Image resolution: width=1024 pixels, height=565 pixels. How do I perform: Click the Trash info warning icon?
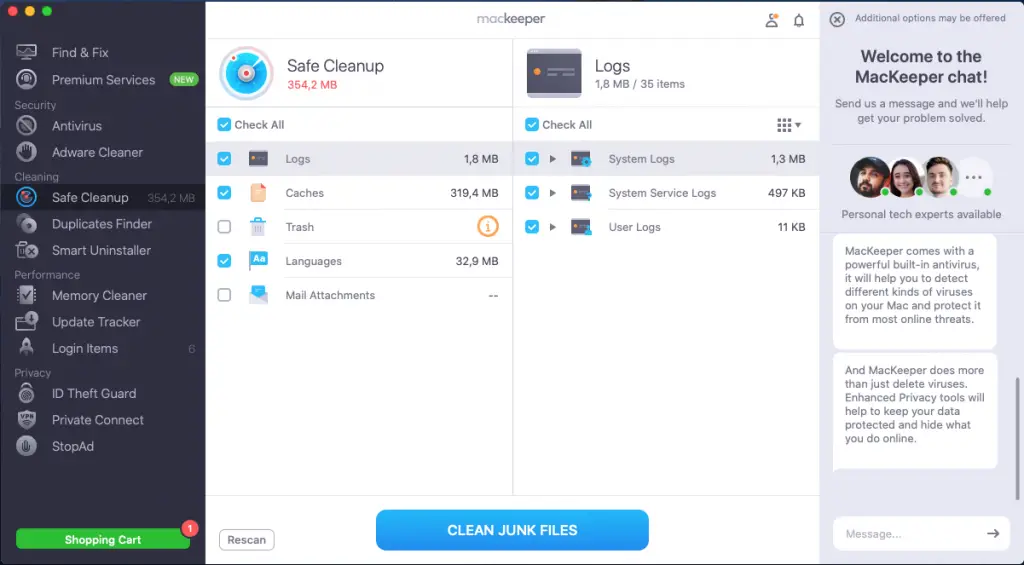click(488, 226)
